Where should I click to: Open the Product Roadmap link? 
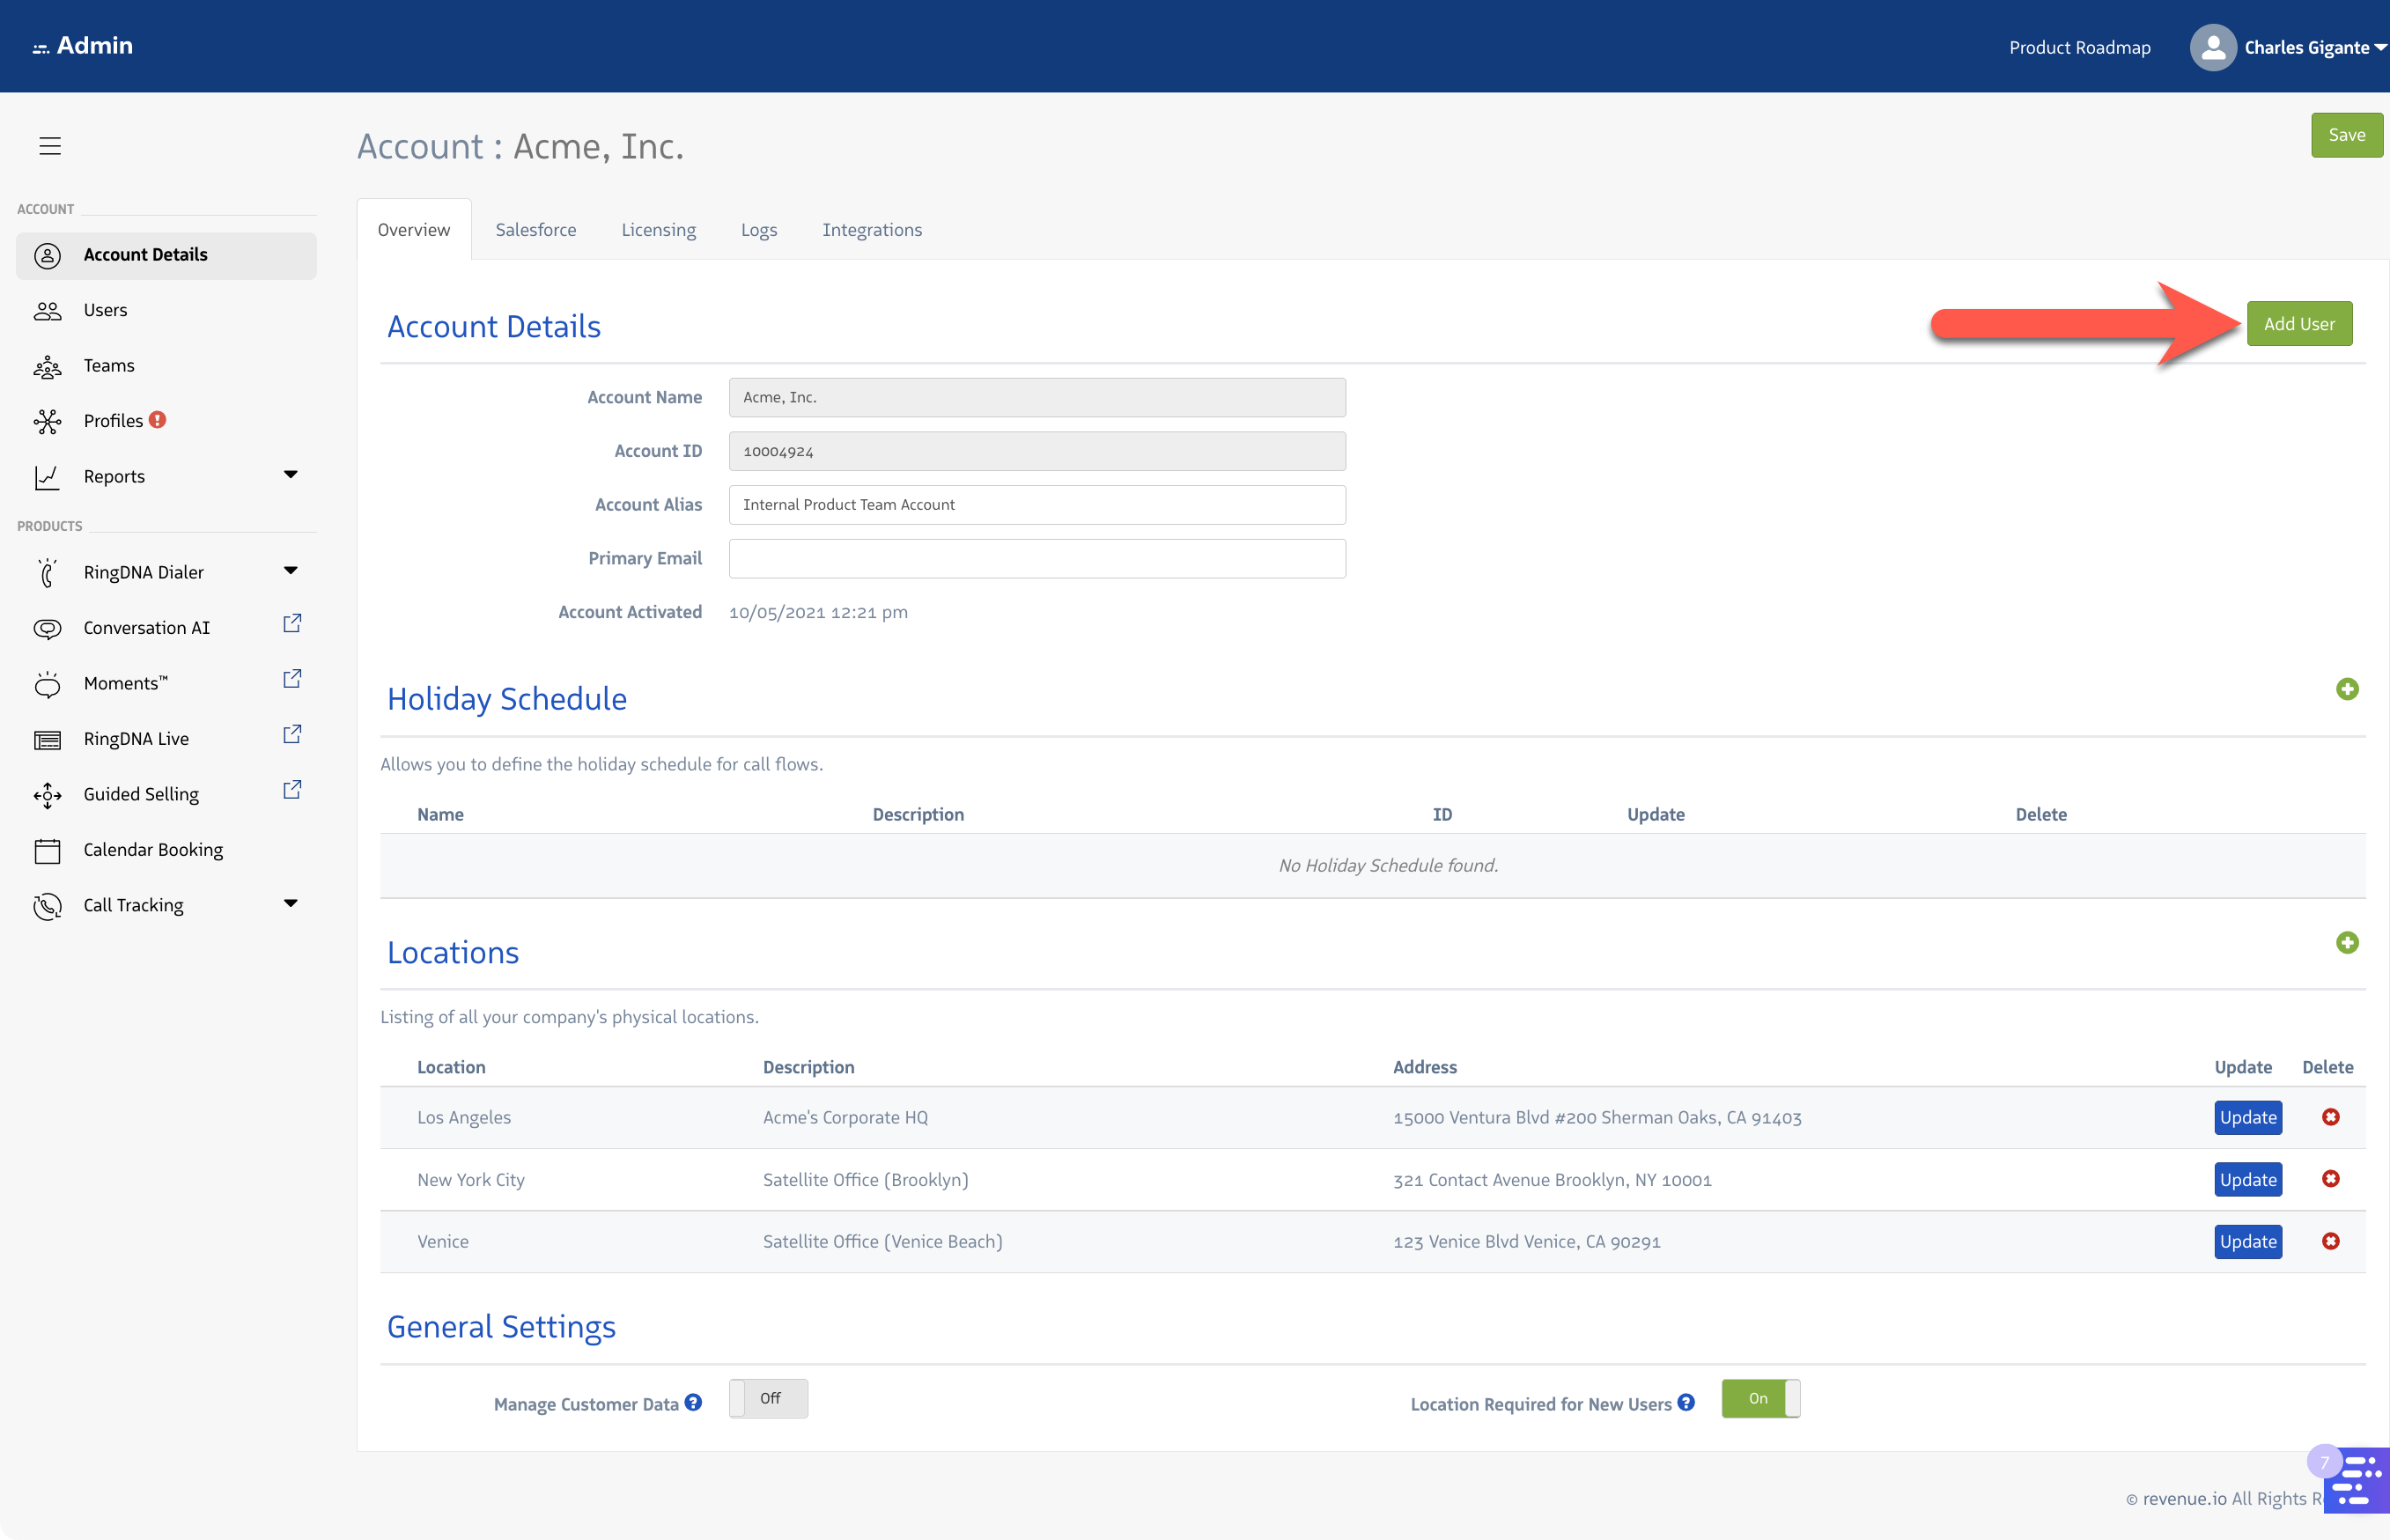tap(2079, 48)
